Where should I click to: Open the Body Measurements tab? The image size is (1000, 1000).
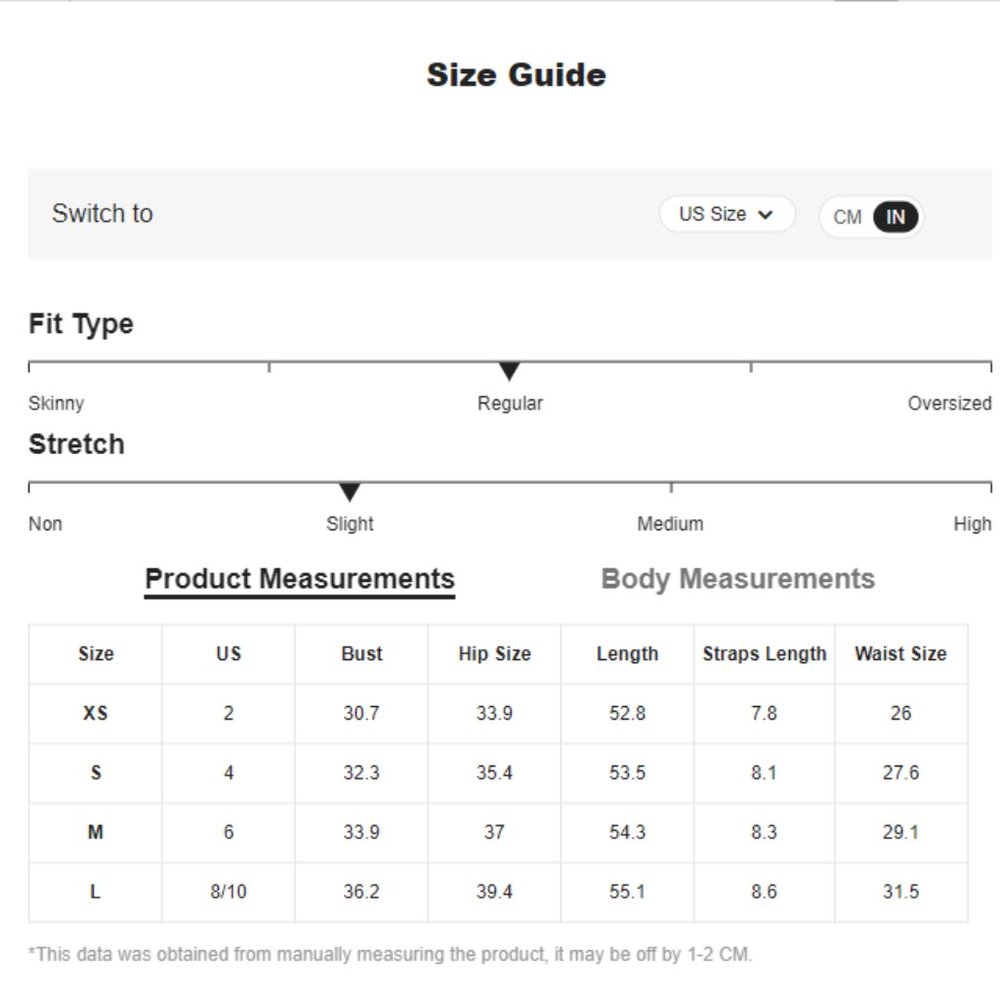(x=738, y=579)
